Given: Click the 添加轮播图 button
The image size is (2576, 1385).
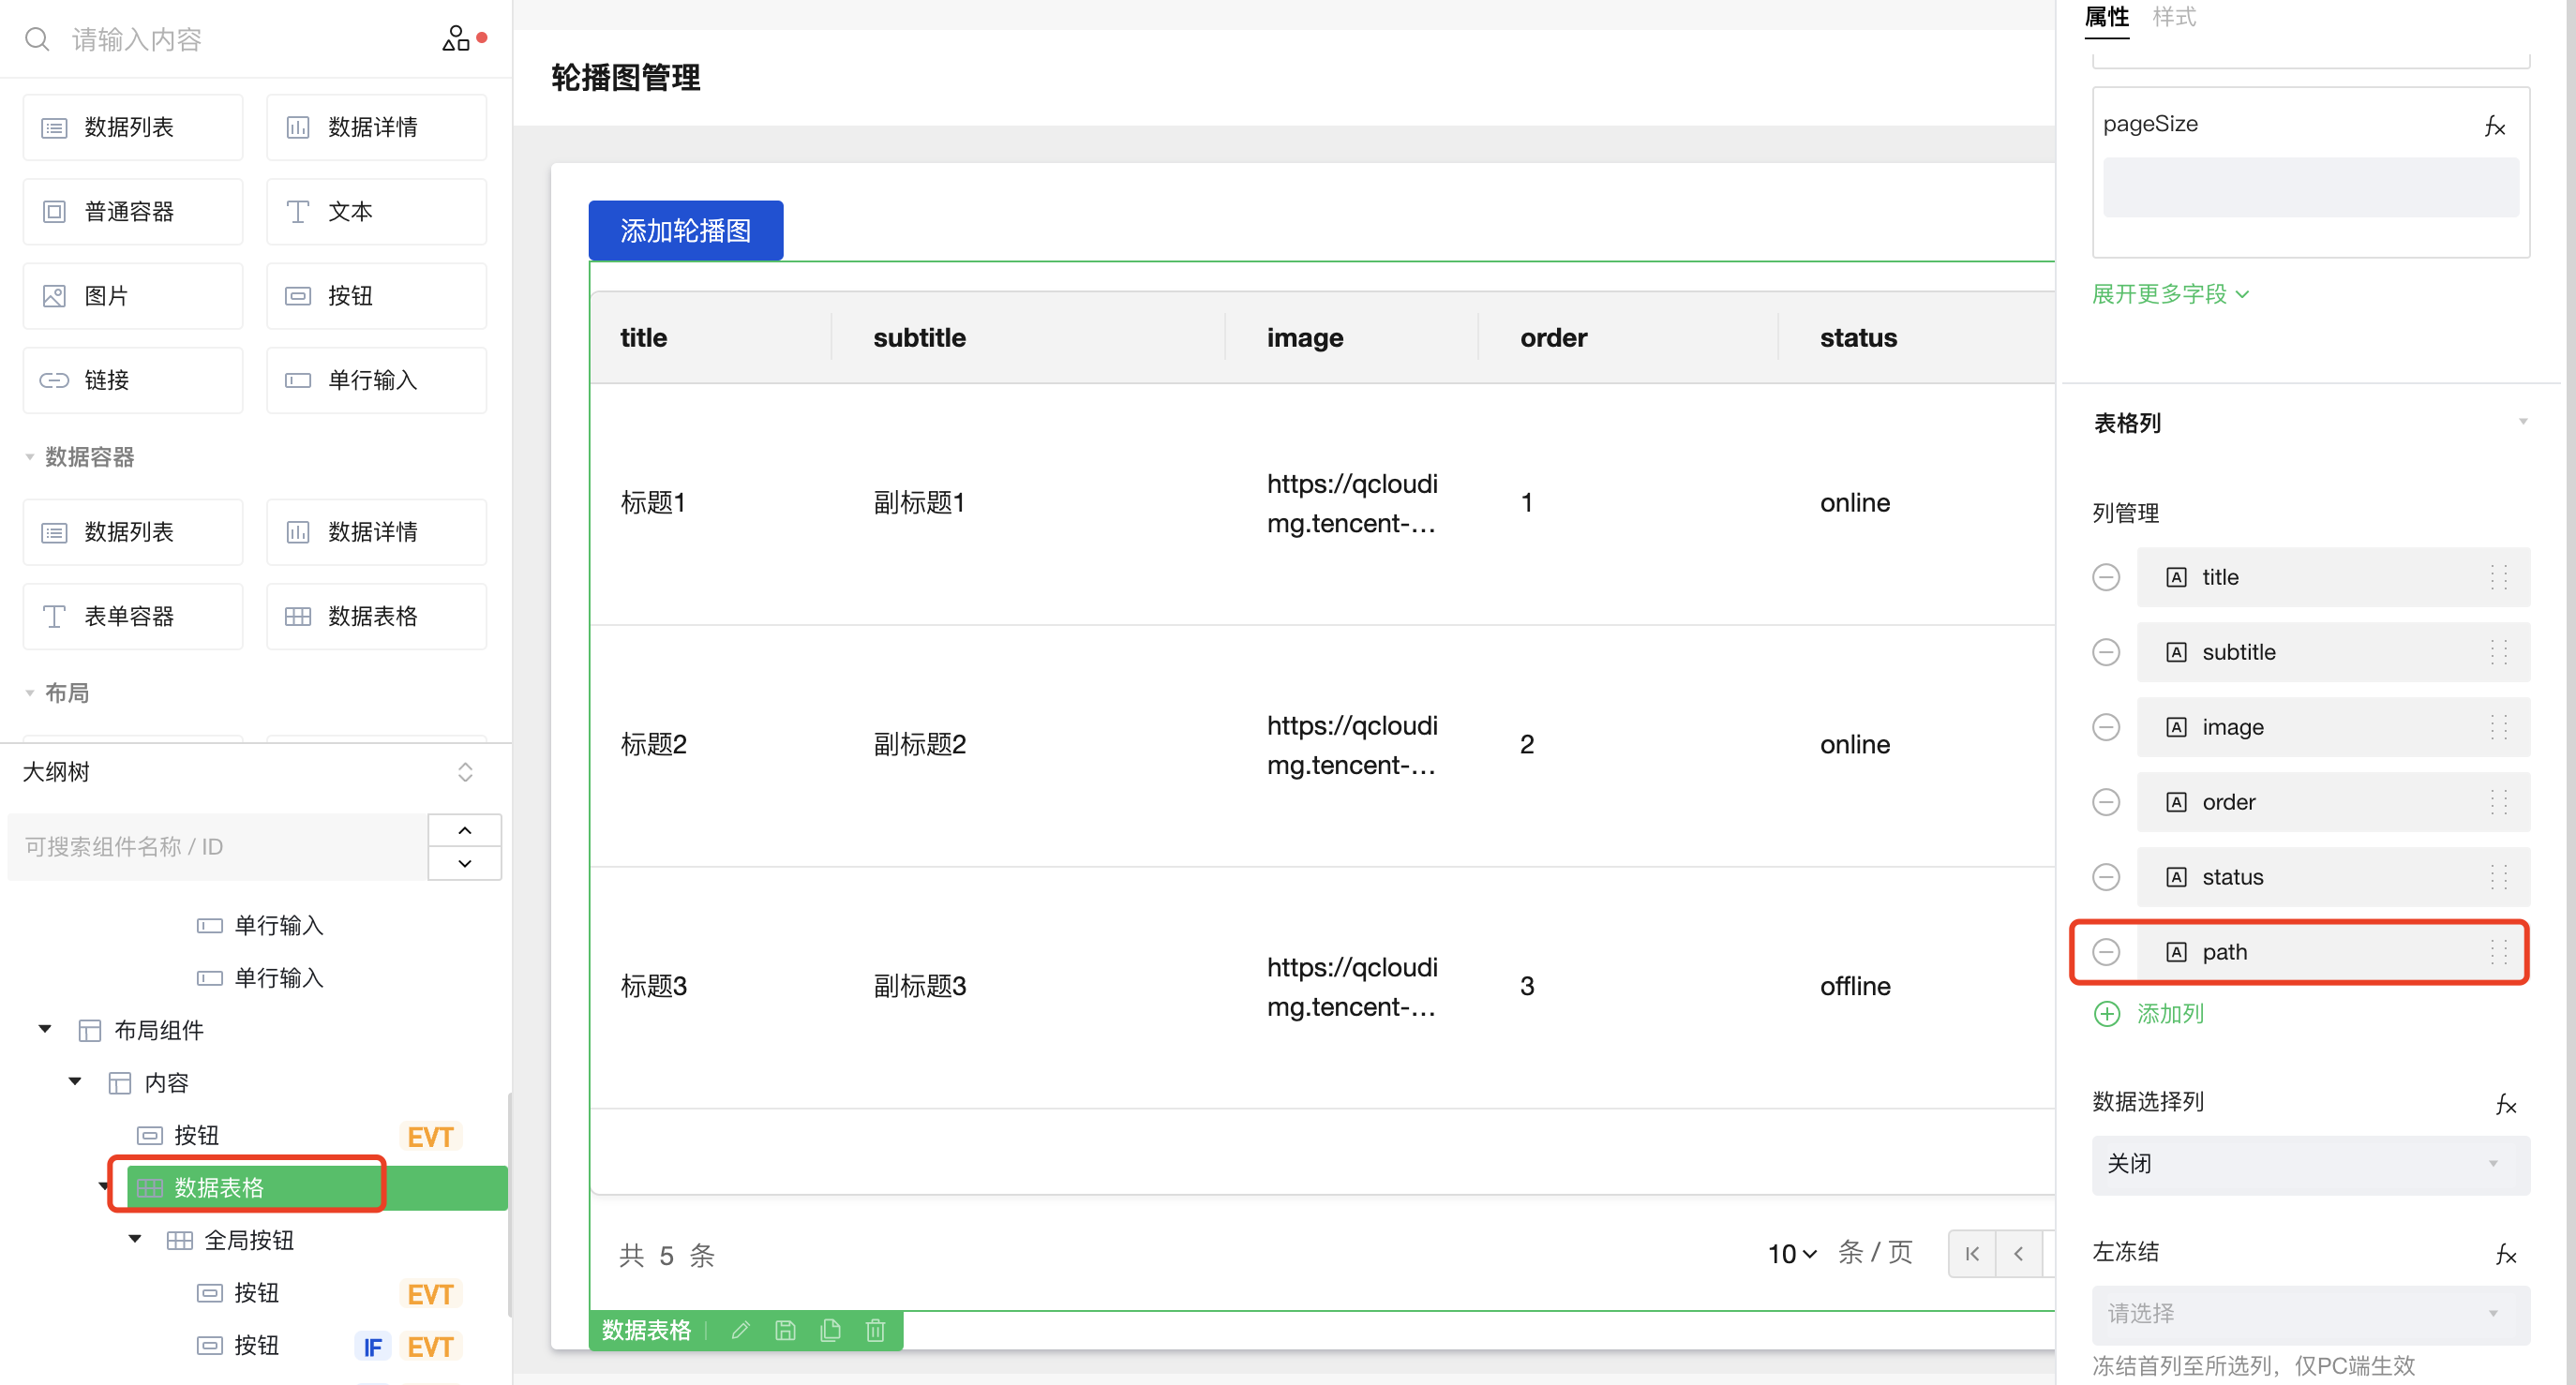Looking at the screenshot, I should [x=685, y=230].
